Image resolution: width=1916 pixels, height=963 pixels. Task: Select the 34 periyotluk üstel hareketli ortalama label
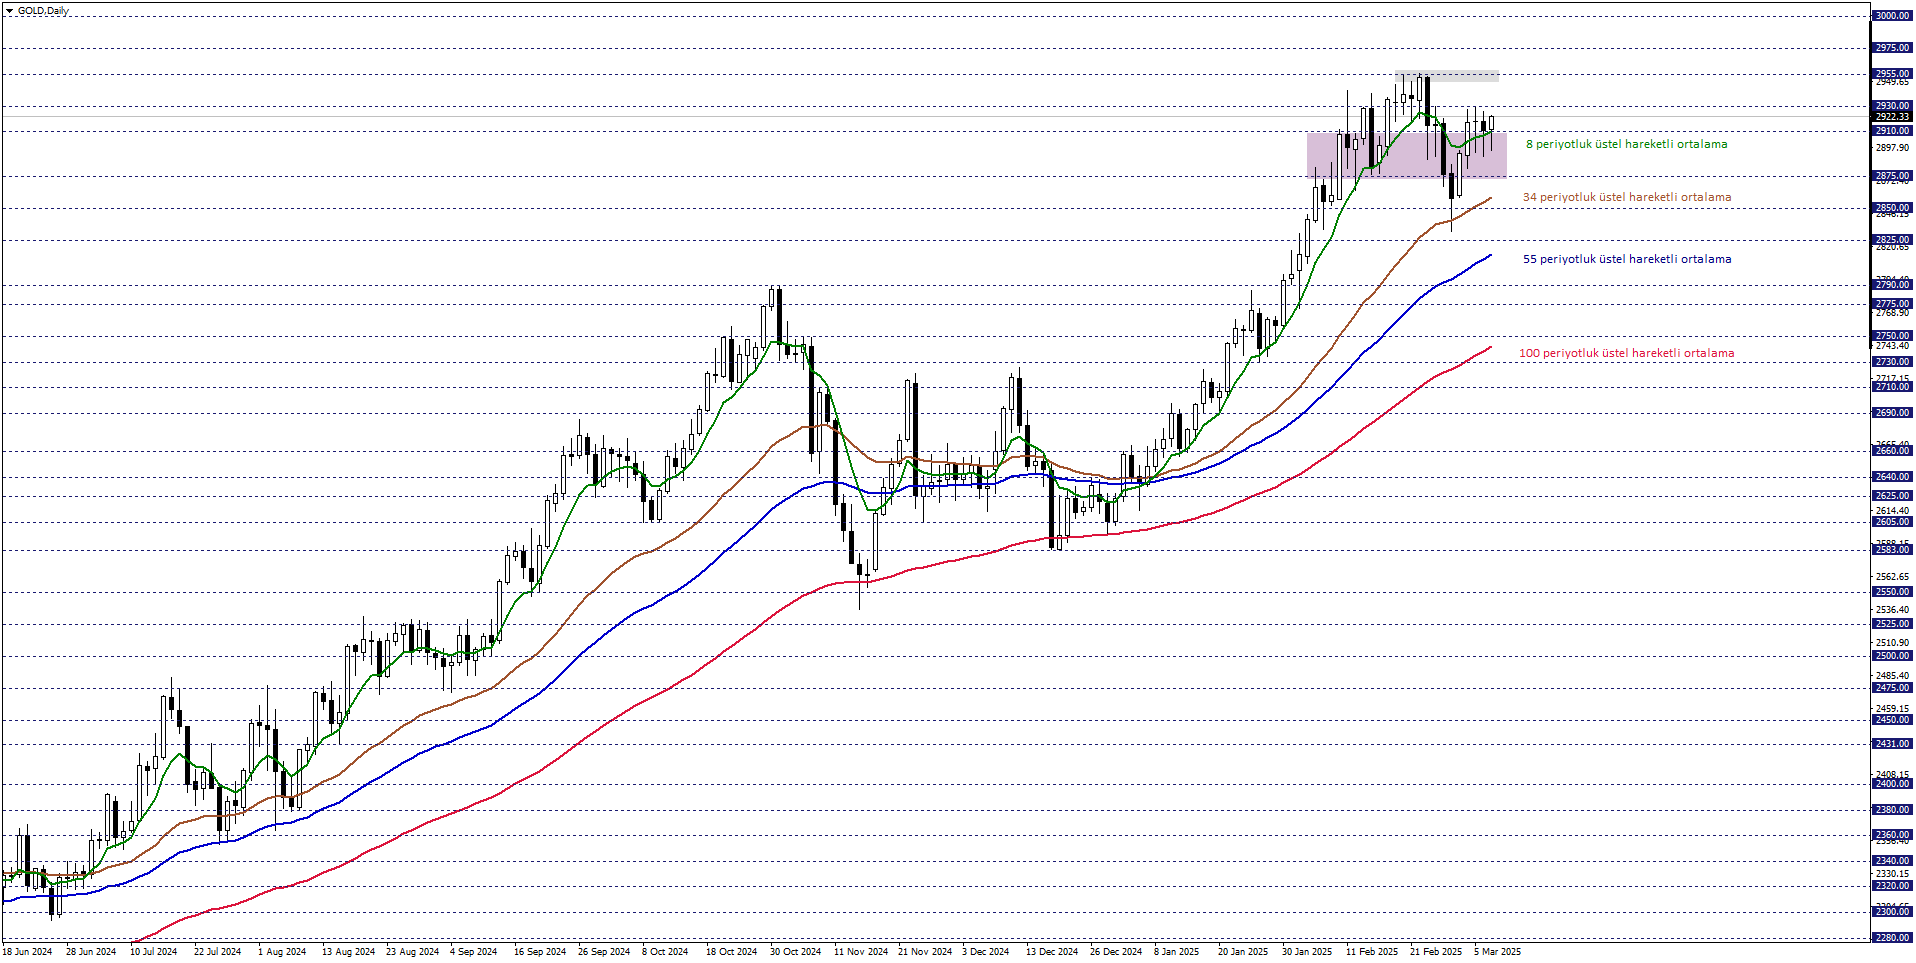coord(1627,197)
